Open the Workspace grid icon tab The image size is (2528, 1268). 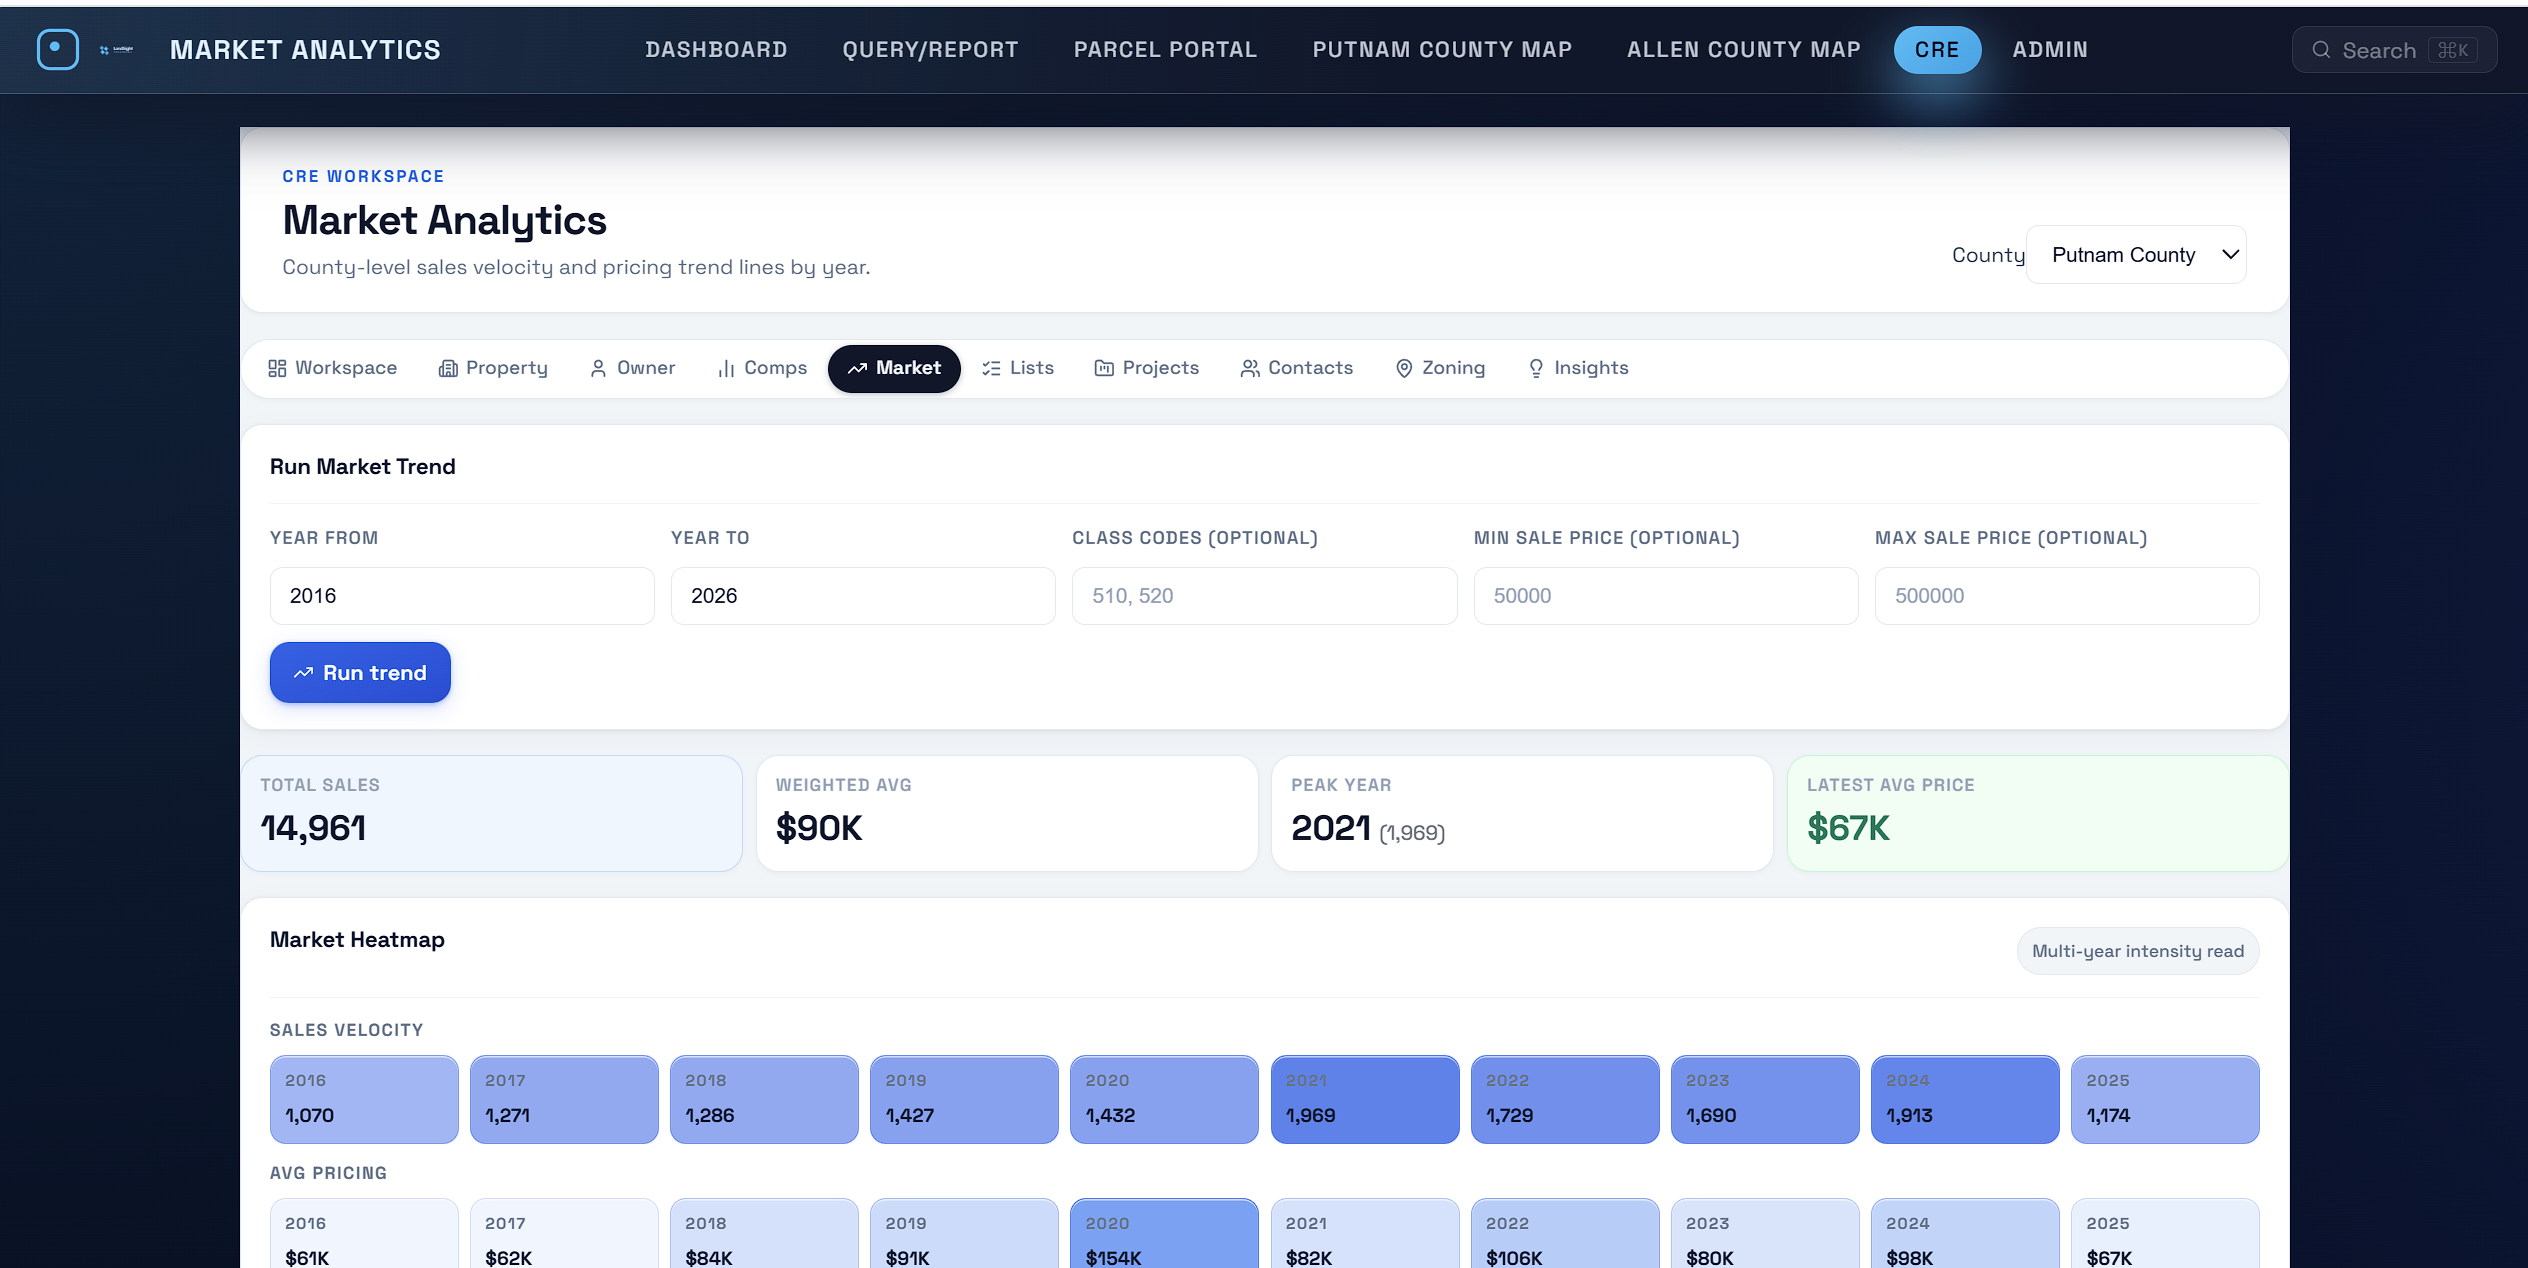click(x=279, y=368)
